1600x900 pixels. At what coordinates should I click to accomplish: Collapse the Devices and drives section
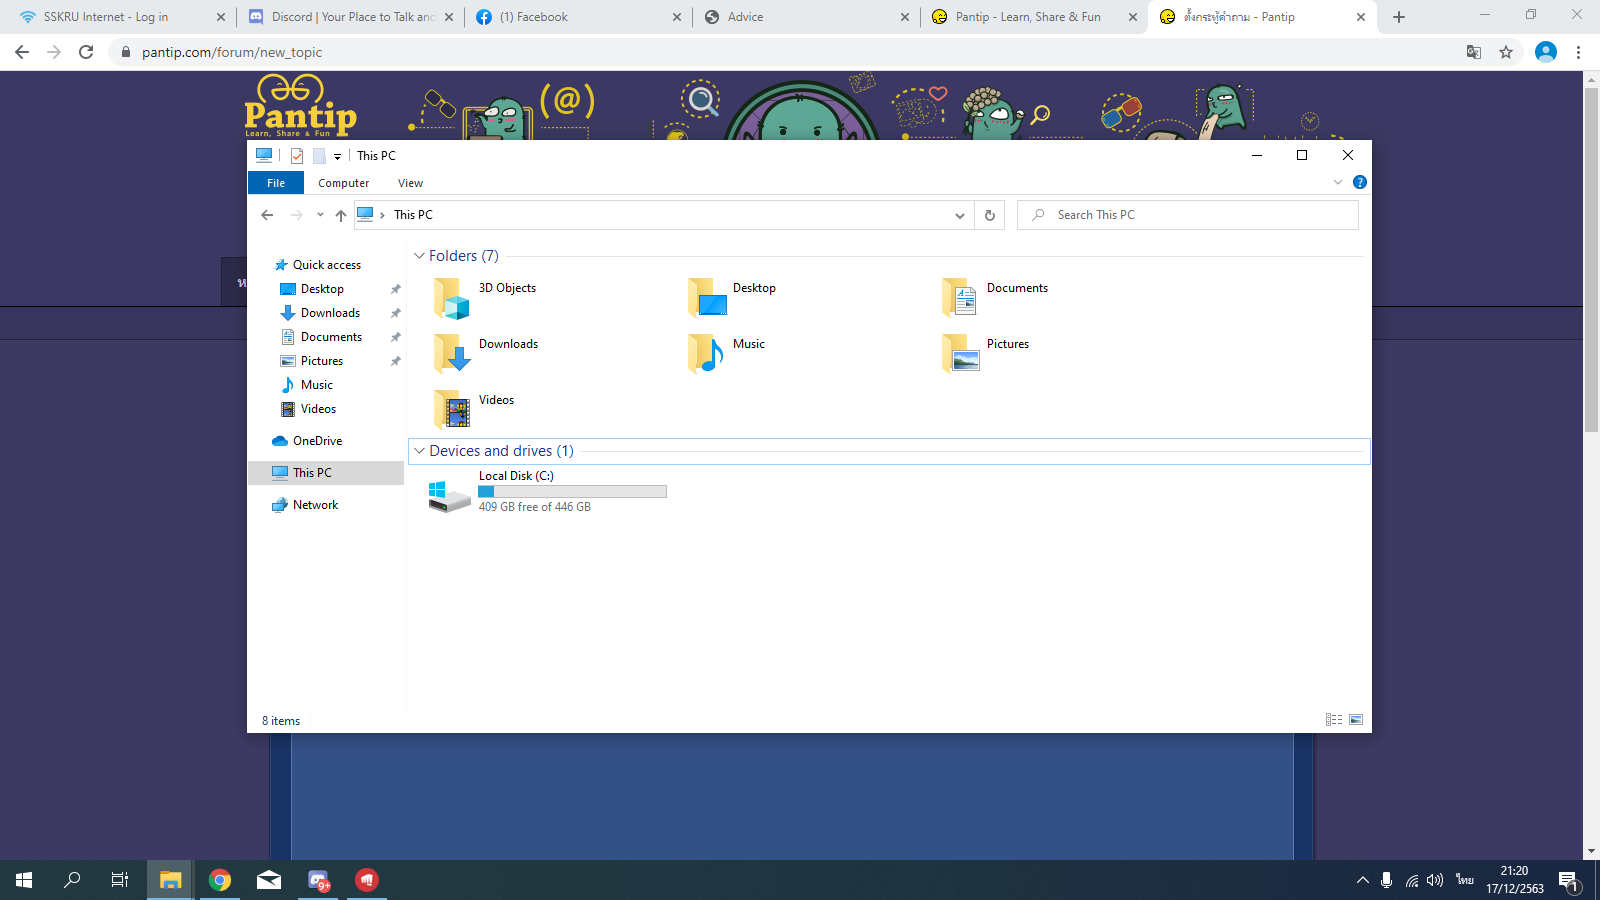[x=419, y=451]
